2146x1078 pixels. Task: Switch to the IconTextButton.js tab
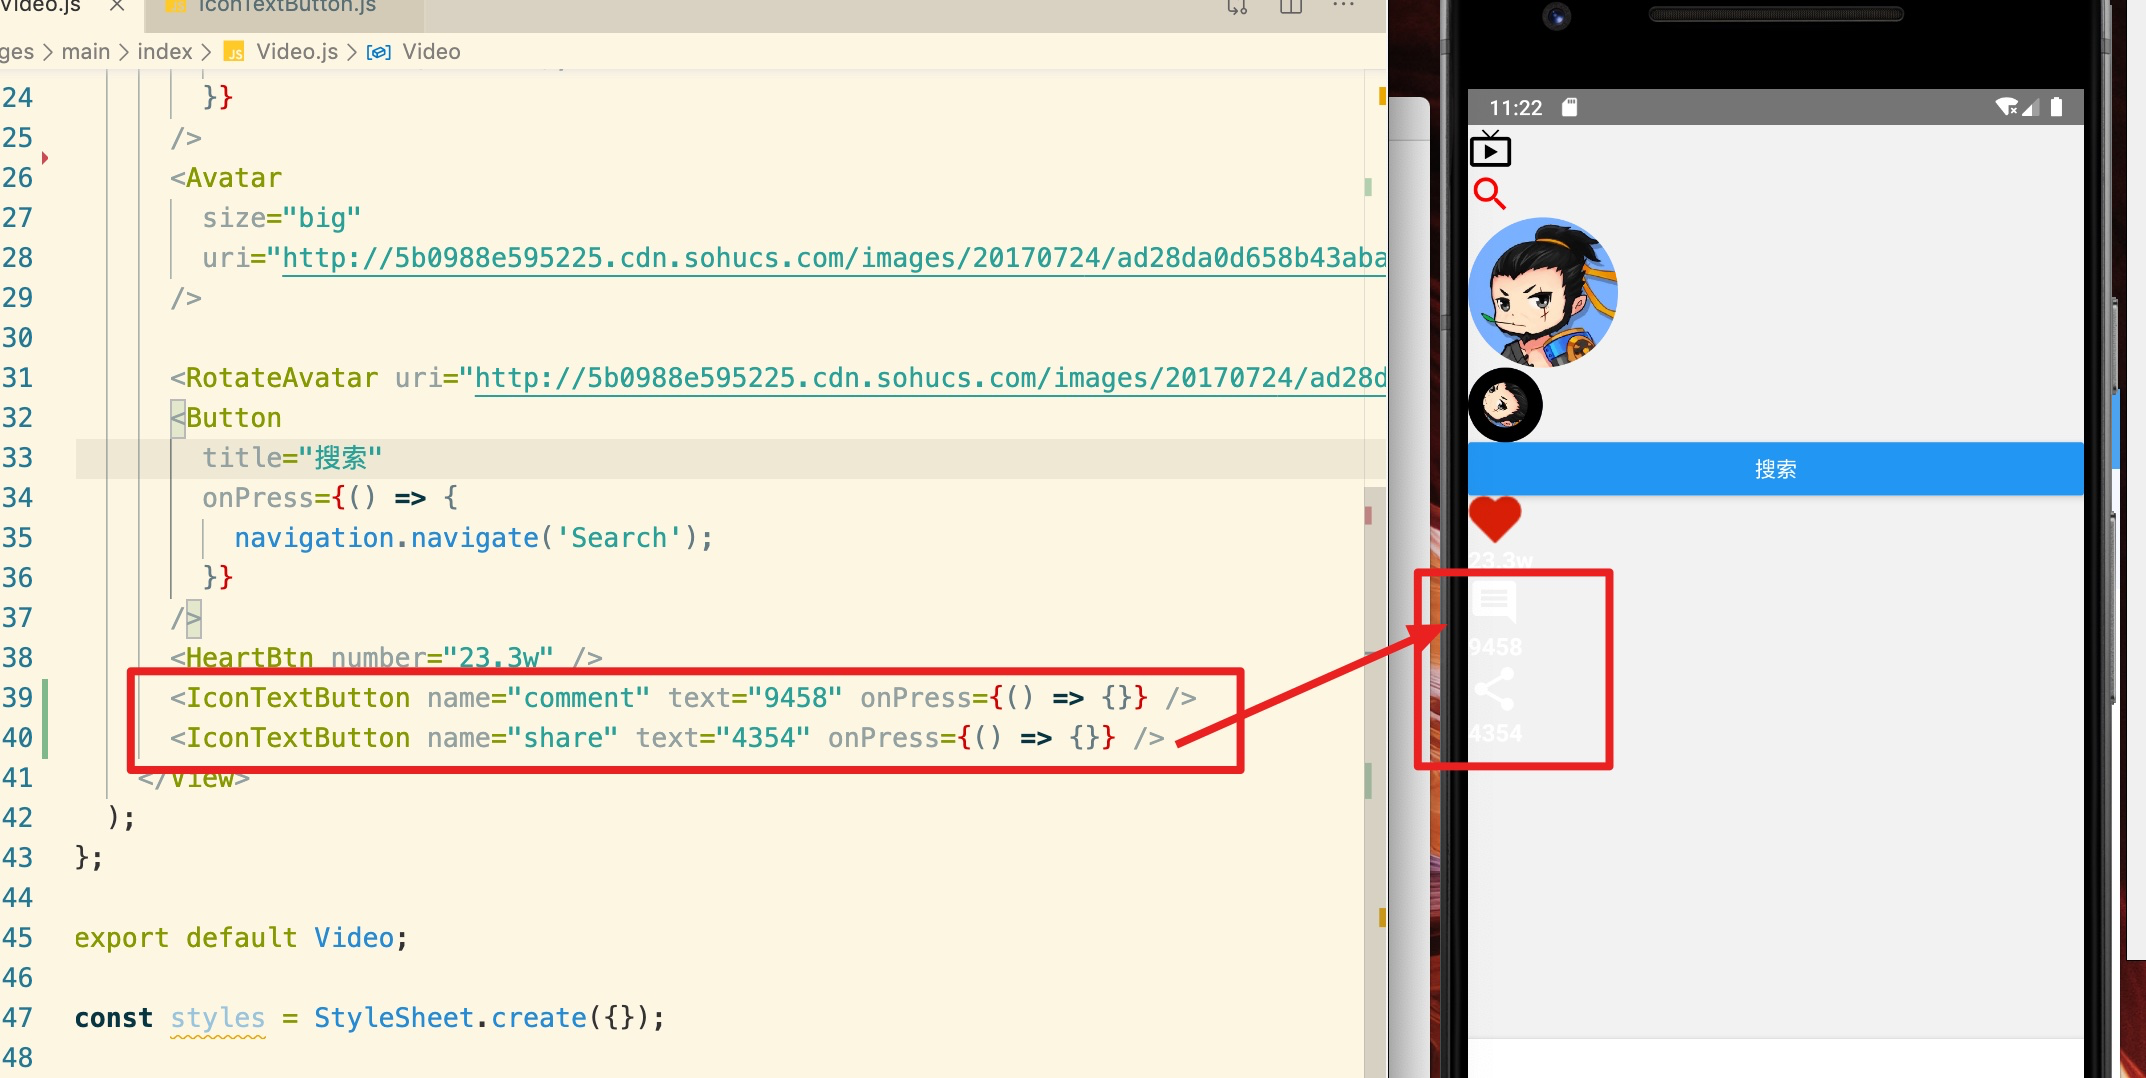pyautogui.click(x=286, y=7)
